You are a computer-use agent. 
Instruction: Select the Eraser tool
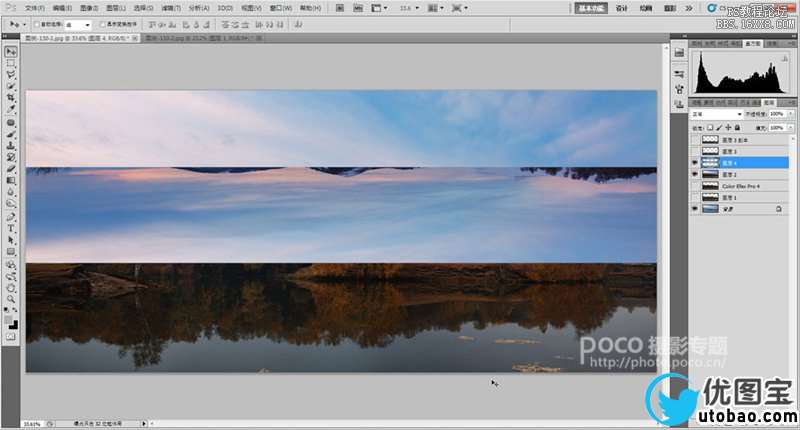(11, 169)
